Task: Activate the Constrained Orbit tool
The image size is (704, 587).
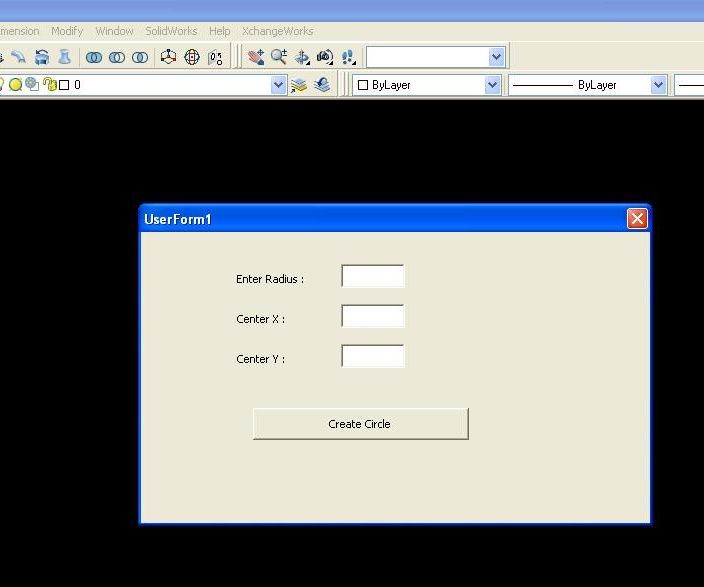Action: tap(302, 57)
